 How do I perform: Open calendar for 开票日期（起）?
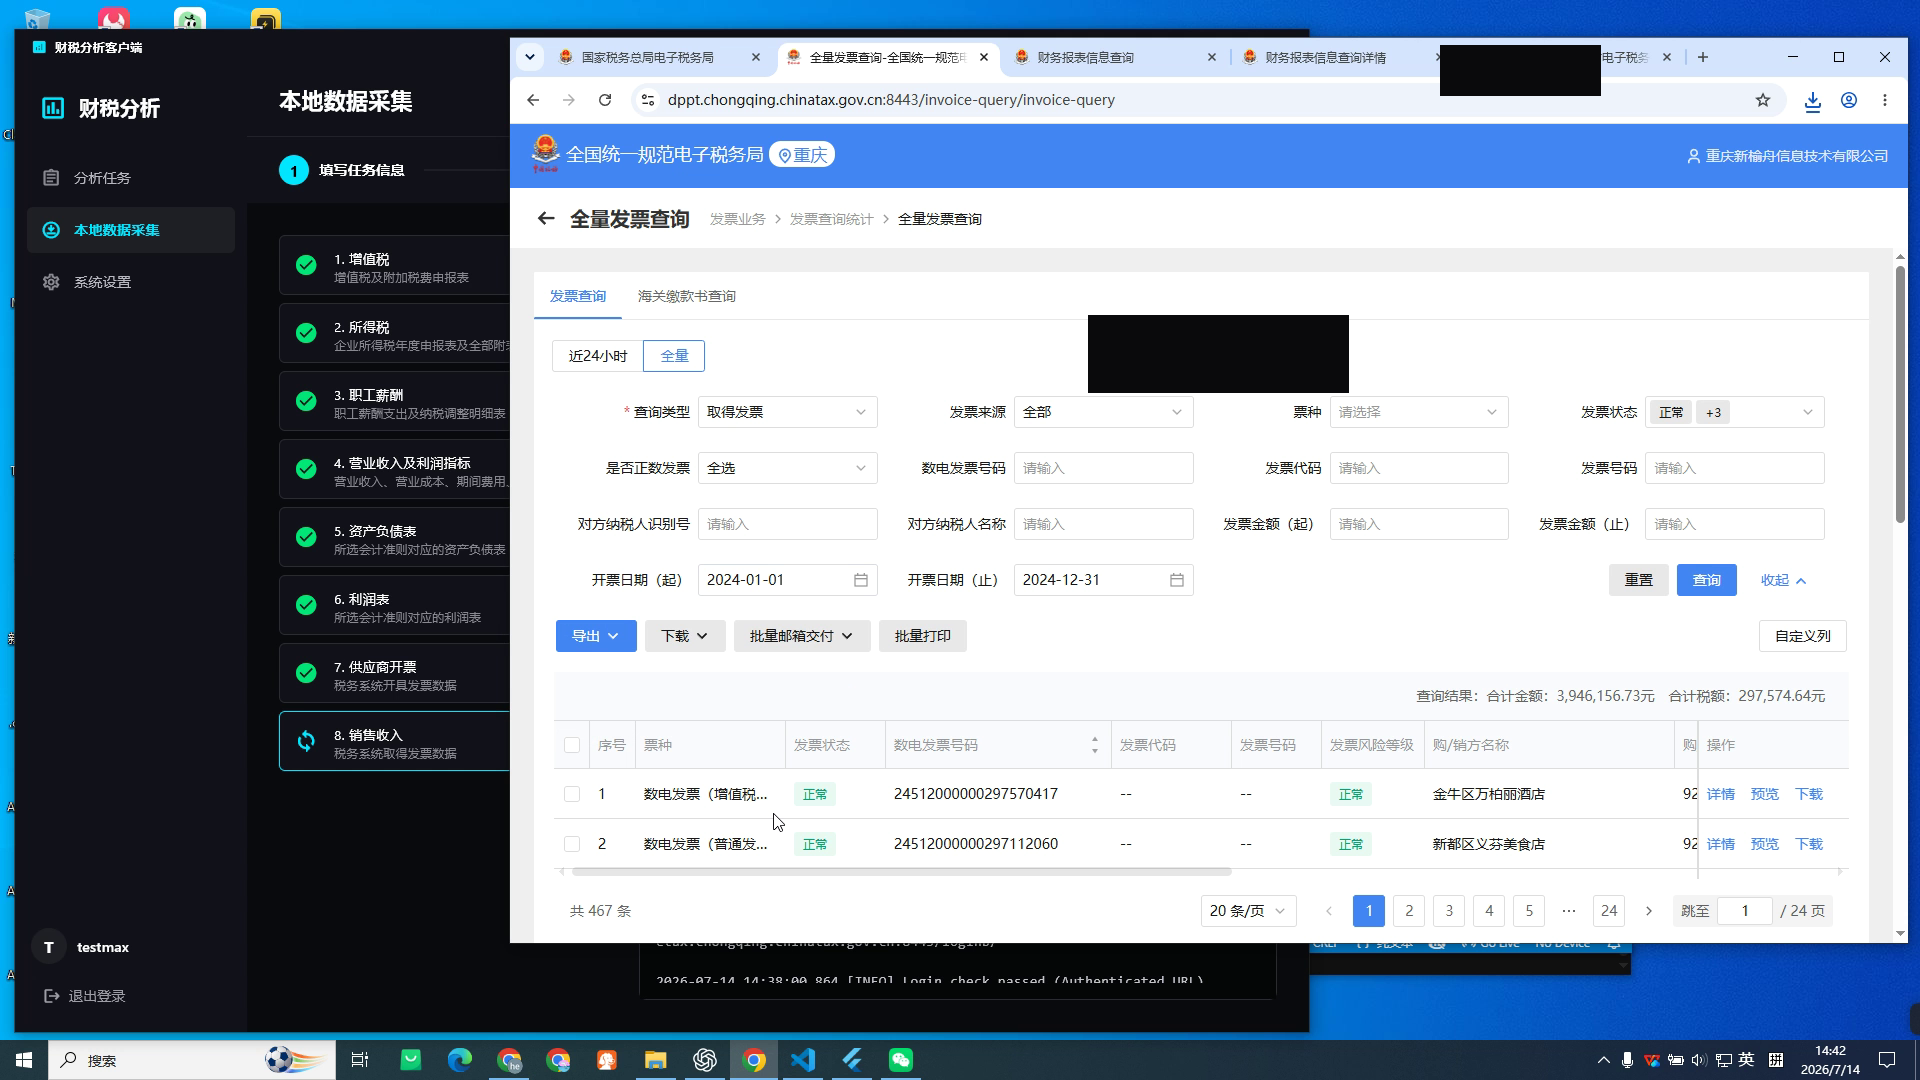point(861,580)
